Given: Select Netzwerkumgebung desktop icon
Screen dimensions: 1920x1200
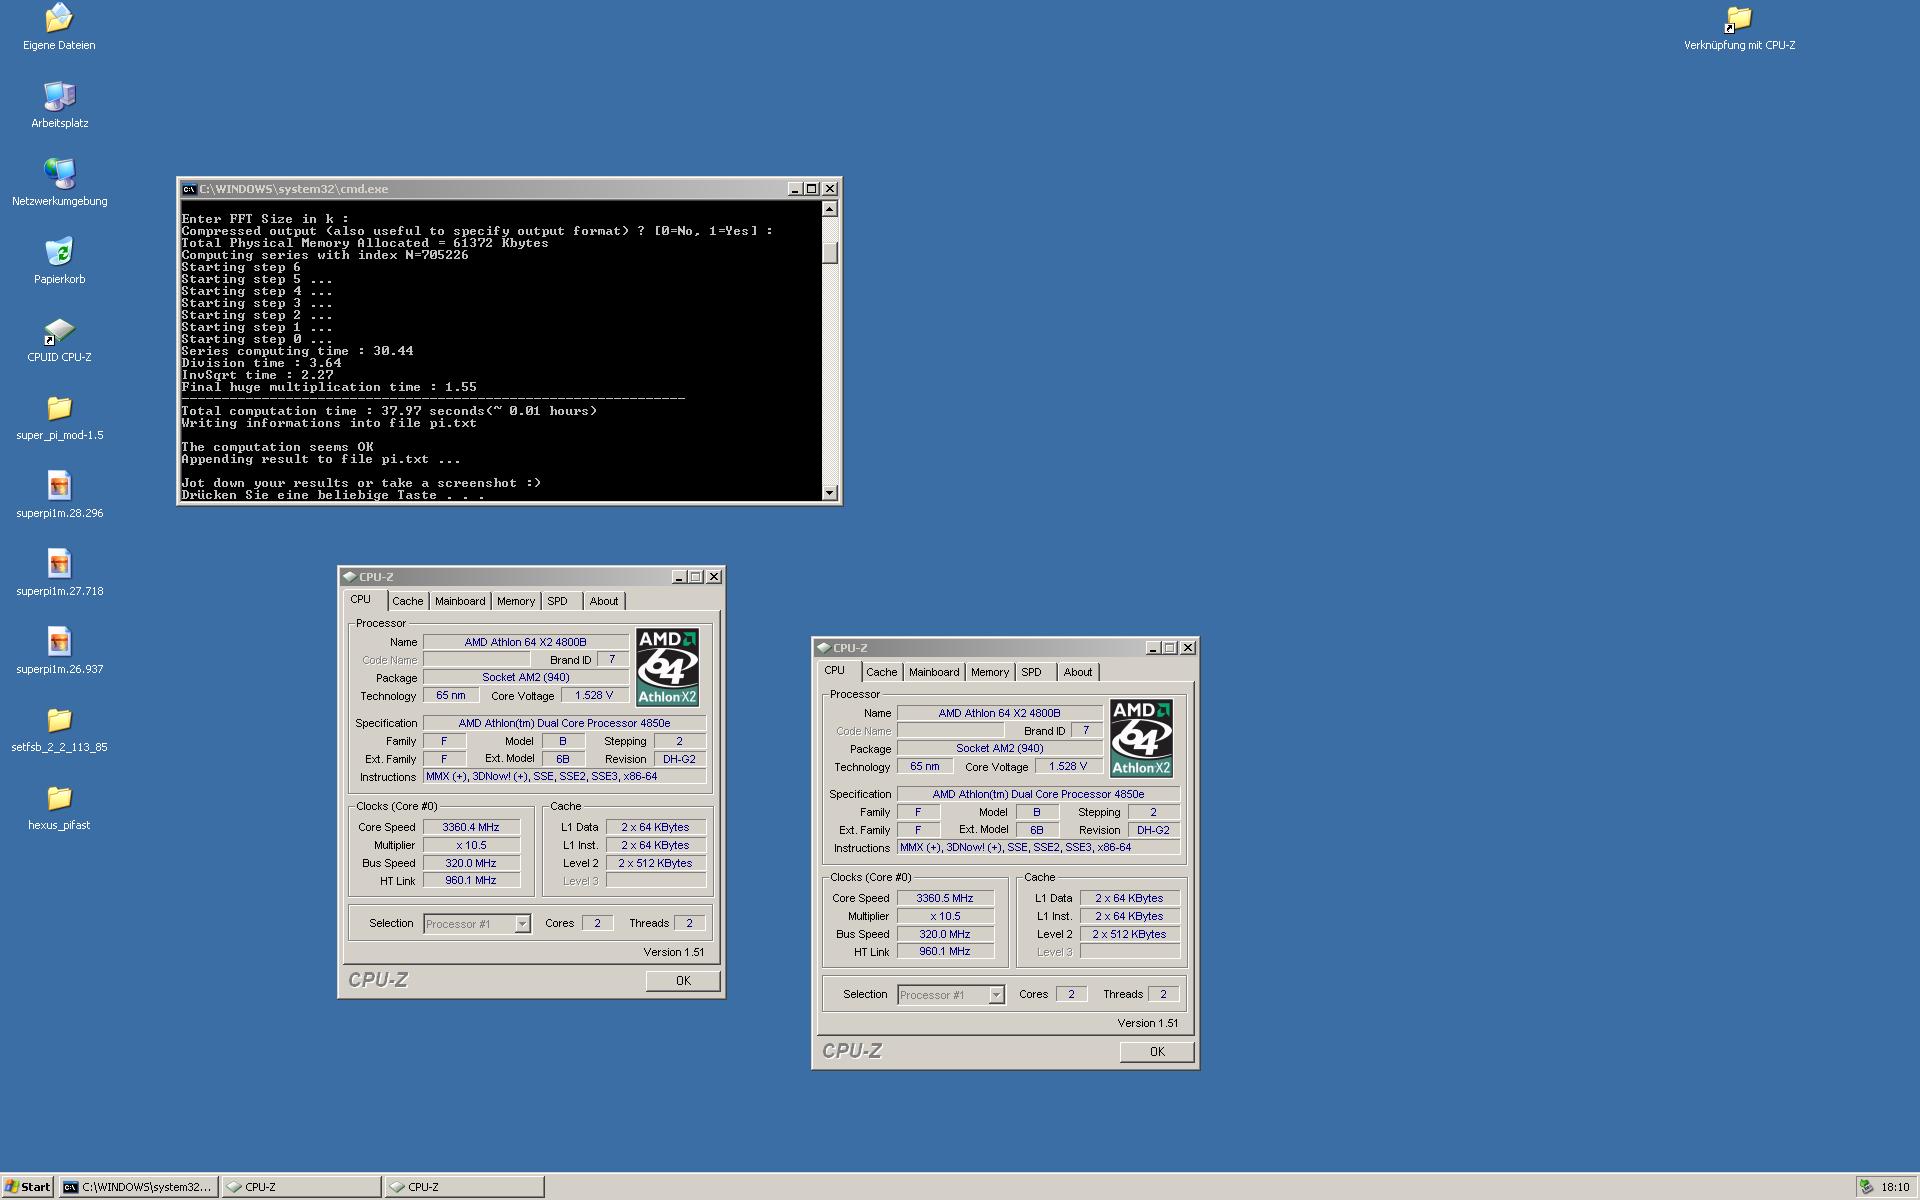Looking at the screenshot, I should (x=59, y=175).
